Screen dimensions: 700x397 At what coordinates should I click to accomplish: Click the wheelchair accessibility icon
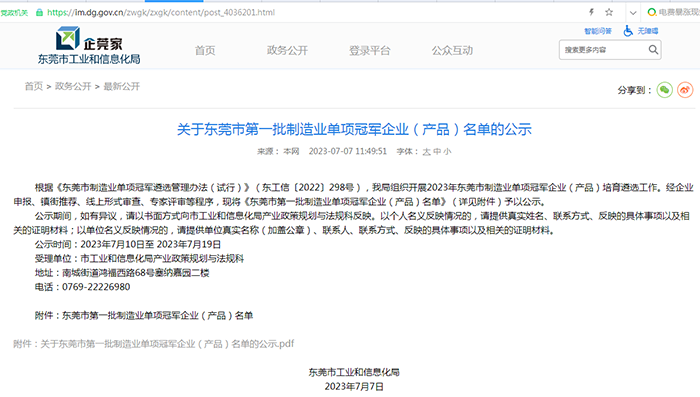628,31
